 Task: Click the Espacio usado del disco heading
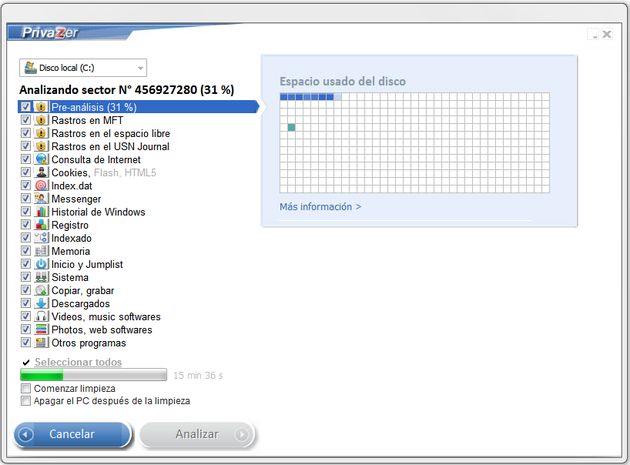pos(343,81)
